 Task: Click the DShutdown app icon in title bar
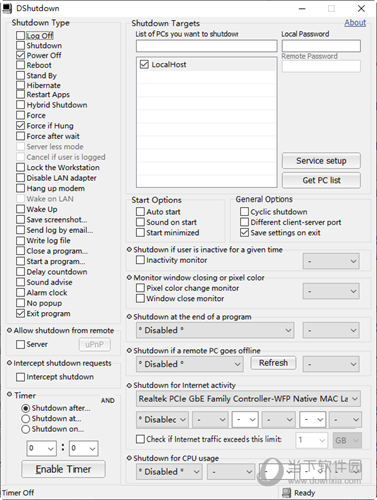click(7, 8)
